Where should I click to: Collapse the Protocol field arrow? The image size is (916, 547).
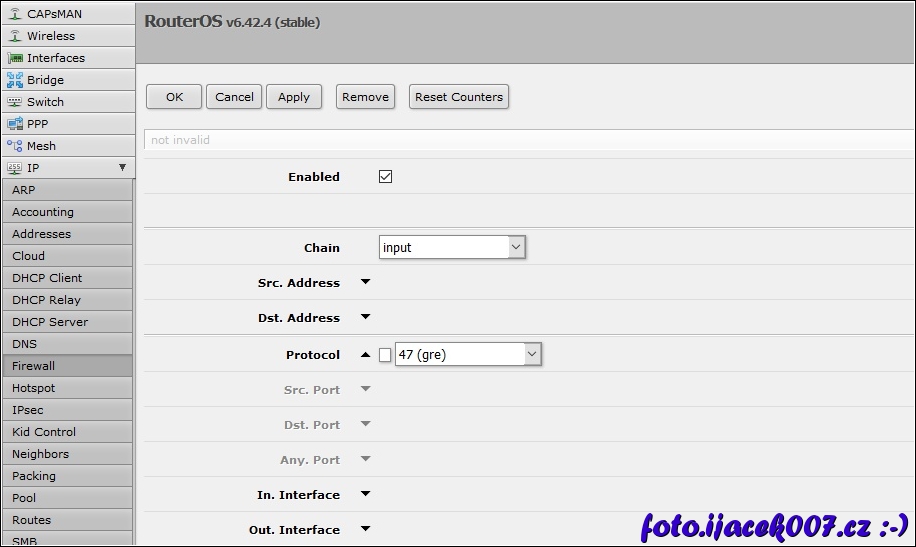click(x=366, y=354)
